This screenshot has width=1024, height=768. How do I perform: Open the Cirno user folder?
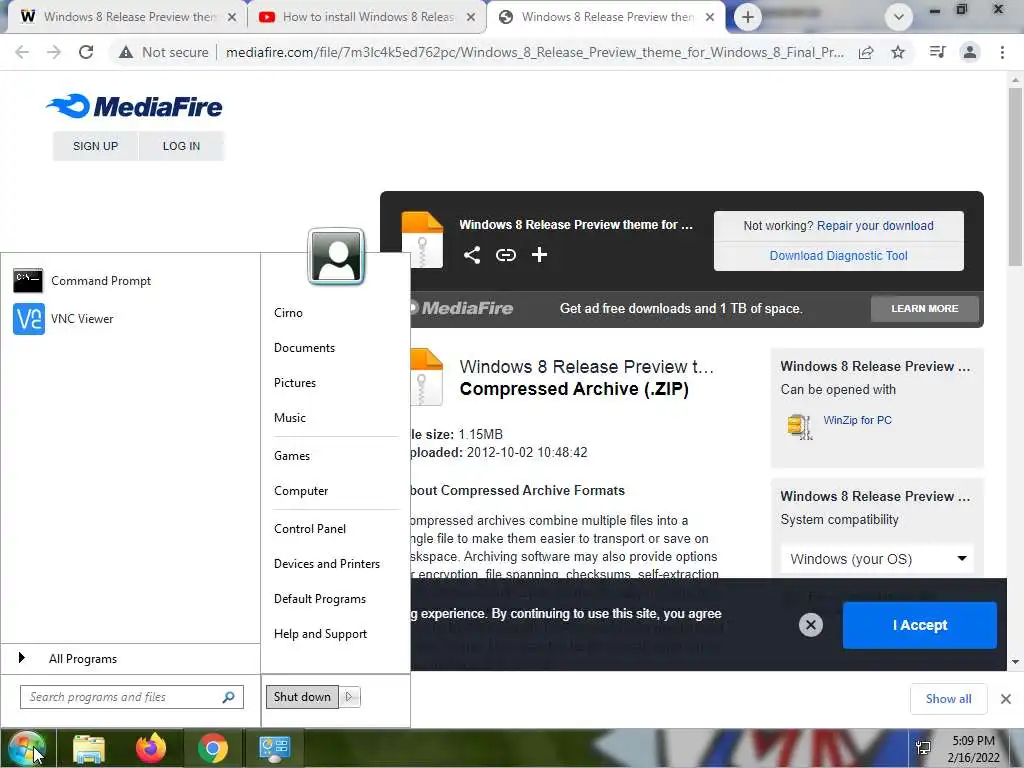[x=288, y=313]
